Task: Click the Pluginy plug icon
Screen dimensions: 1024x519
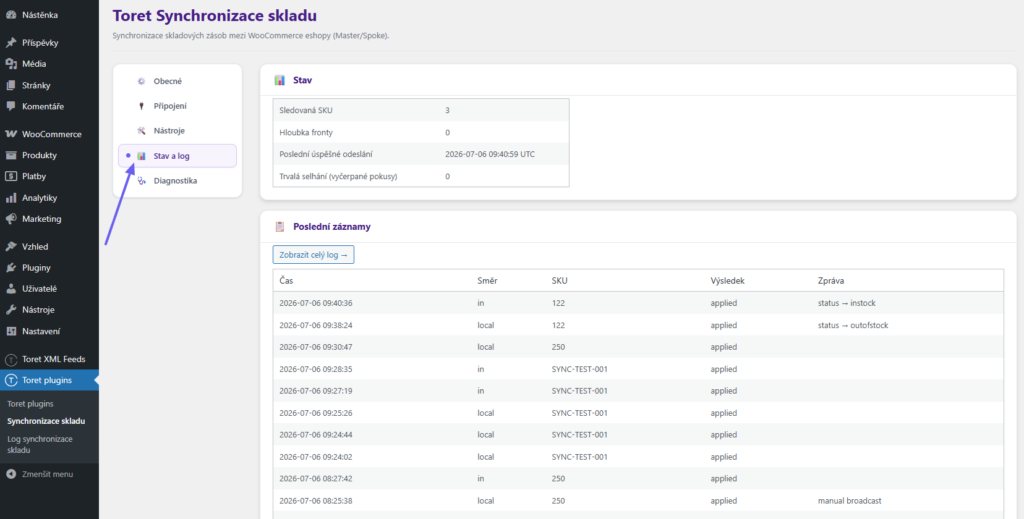Action: pos(10,268)
